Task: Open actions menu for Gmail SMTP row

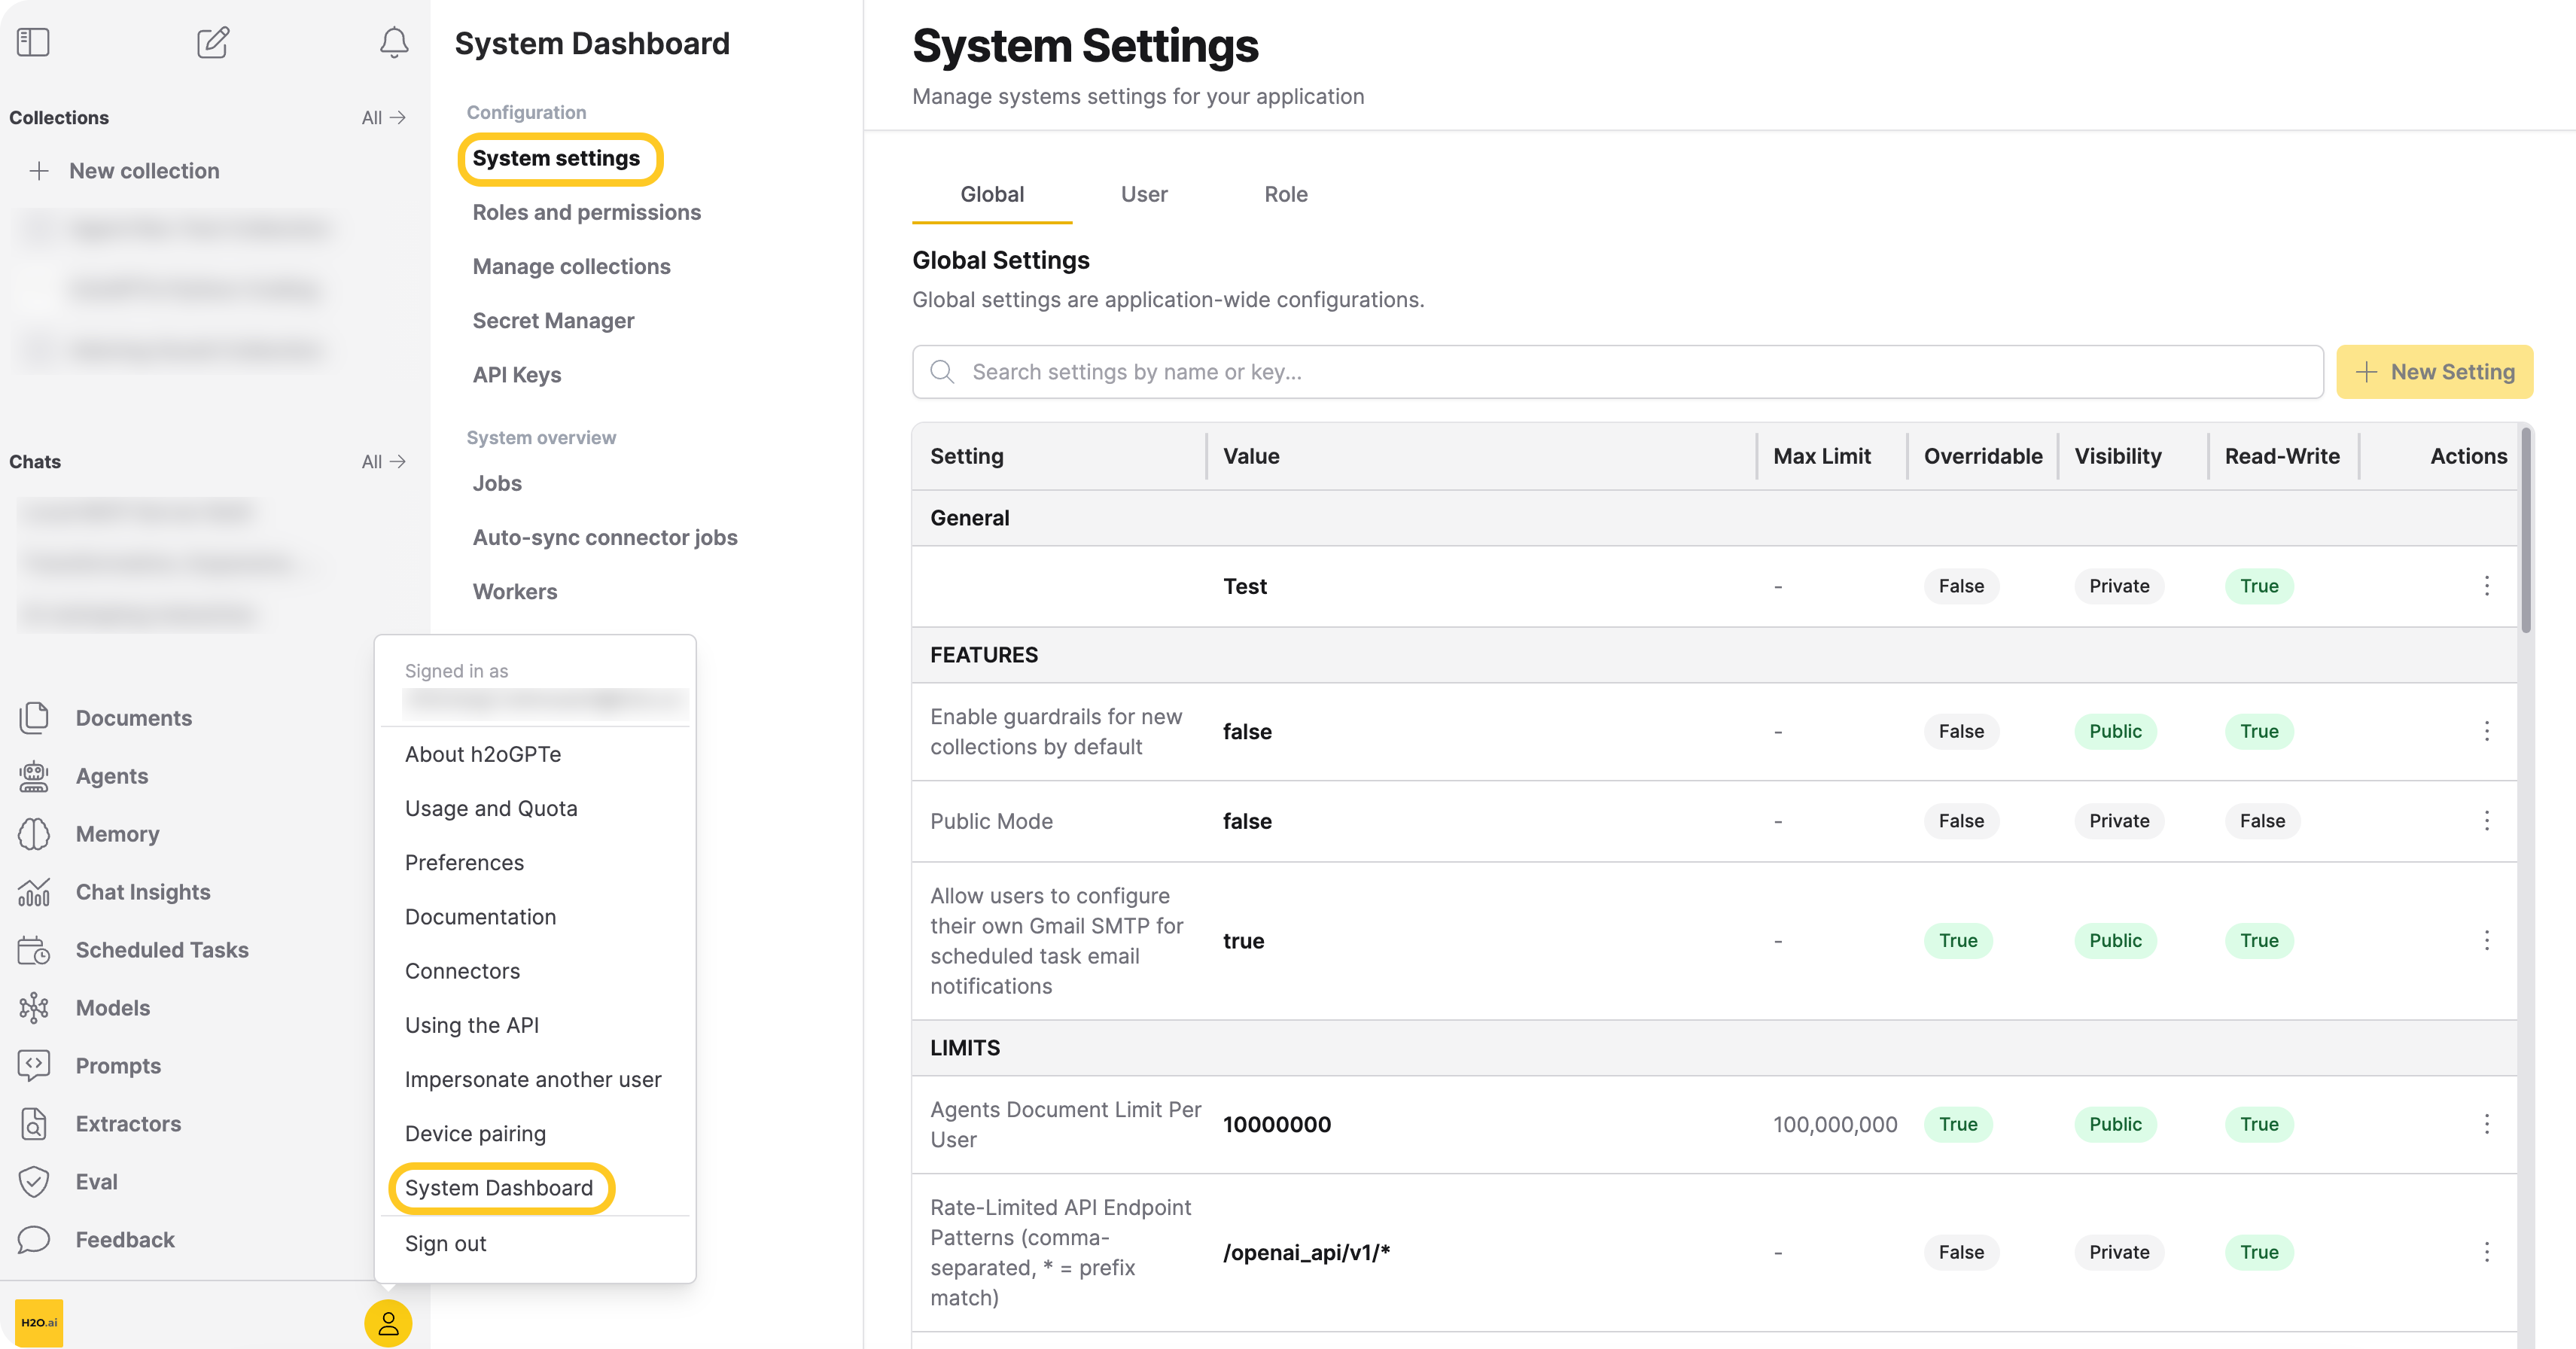Action: click(x=2487, y=940)
